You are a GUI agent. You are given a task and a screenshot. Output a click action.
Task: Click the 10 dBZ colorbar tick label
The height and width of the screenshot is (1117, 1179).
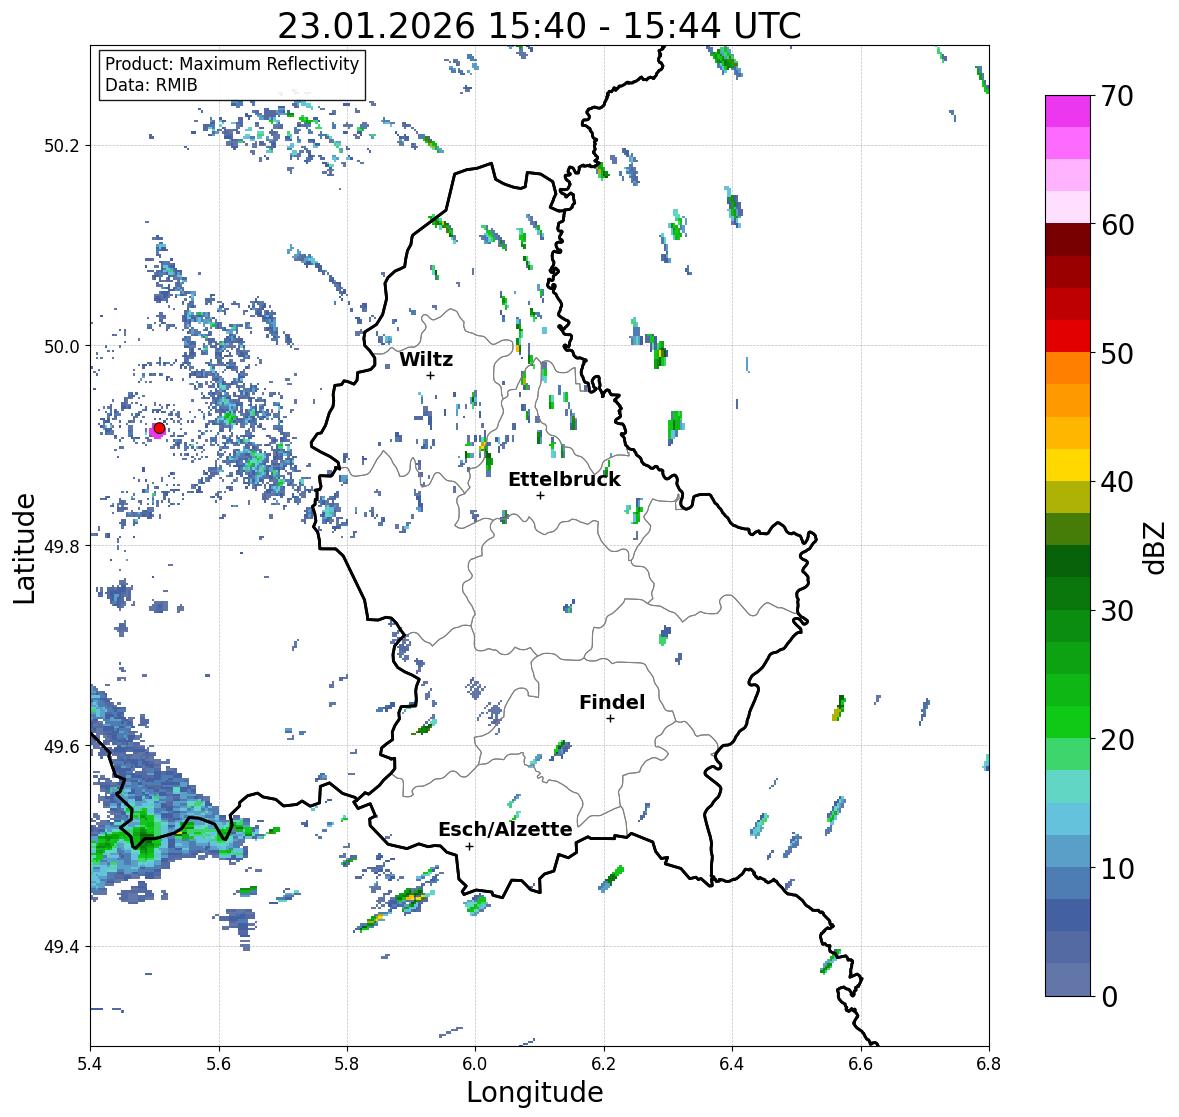1117,868
